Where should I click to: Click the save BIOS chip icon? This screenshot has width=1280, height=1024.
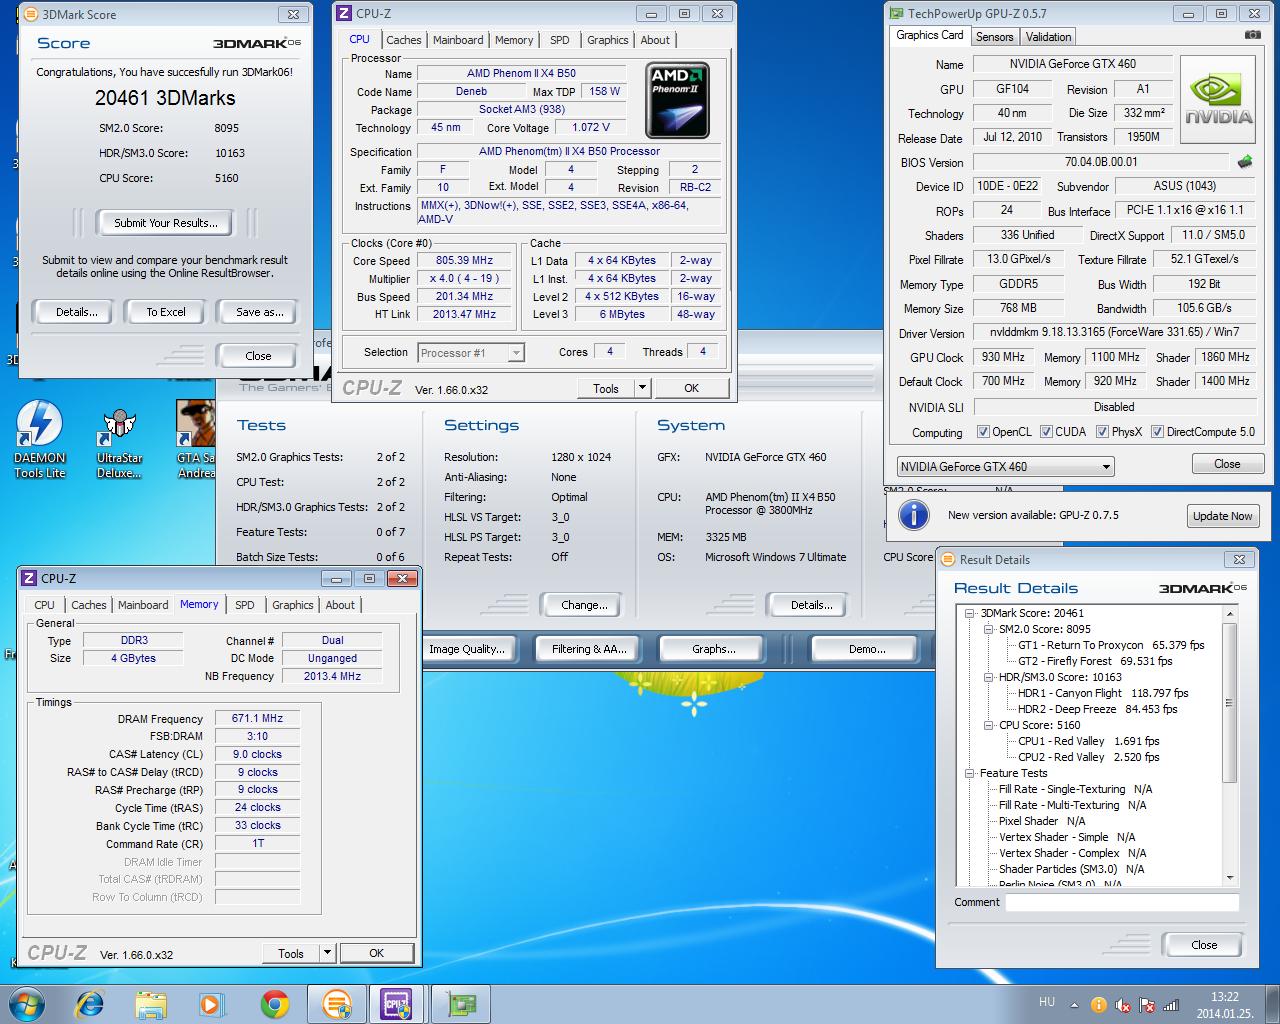point(1245,162)
